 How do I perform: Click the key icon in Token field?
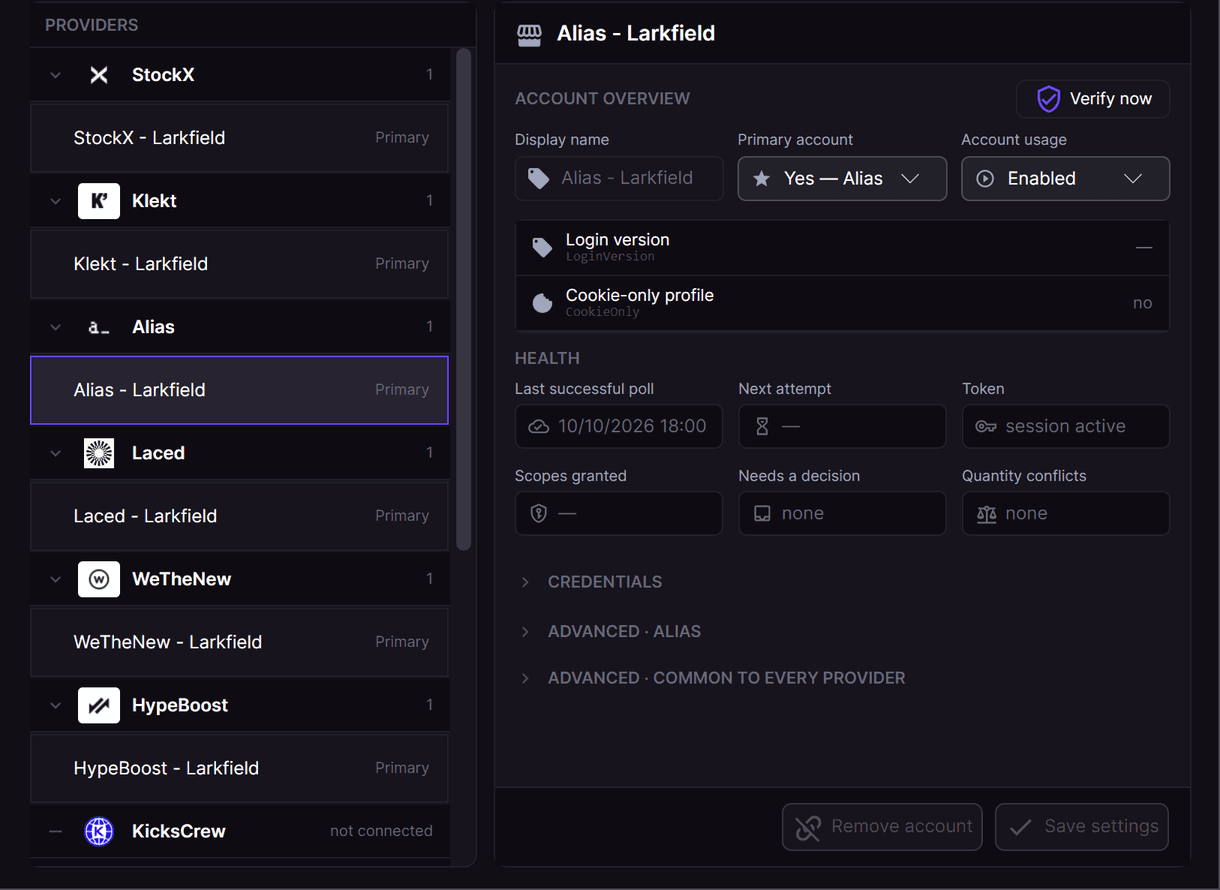click(x=986, y=426)
